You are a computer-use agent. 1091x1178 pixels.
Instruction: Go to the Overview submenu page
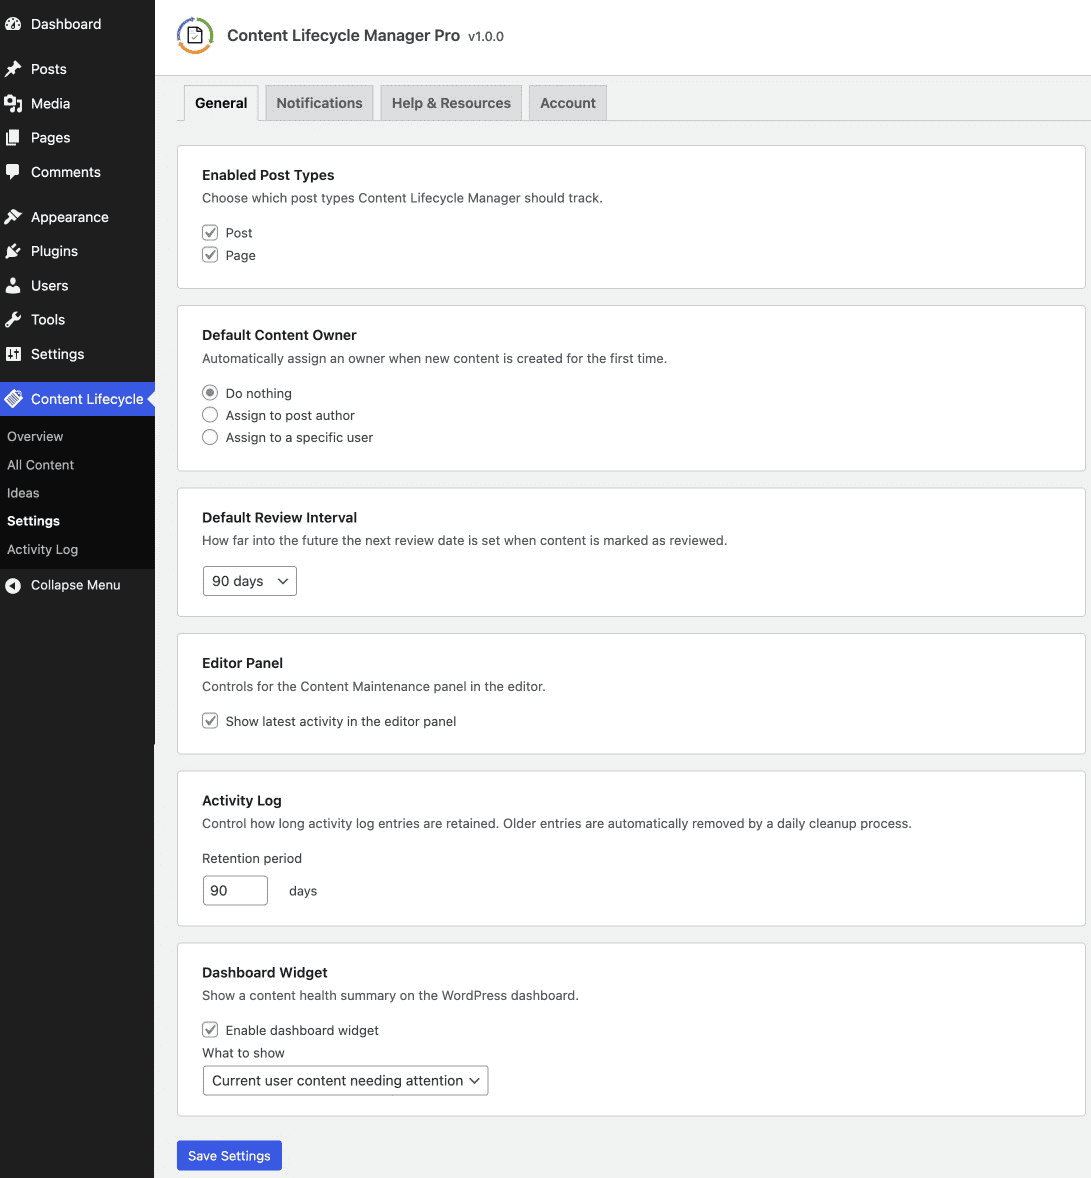coord(35,436)
